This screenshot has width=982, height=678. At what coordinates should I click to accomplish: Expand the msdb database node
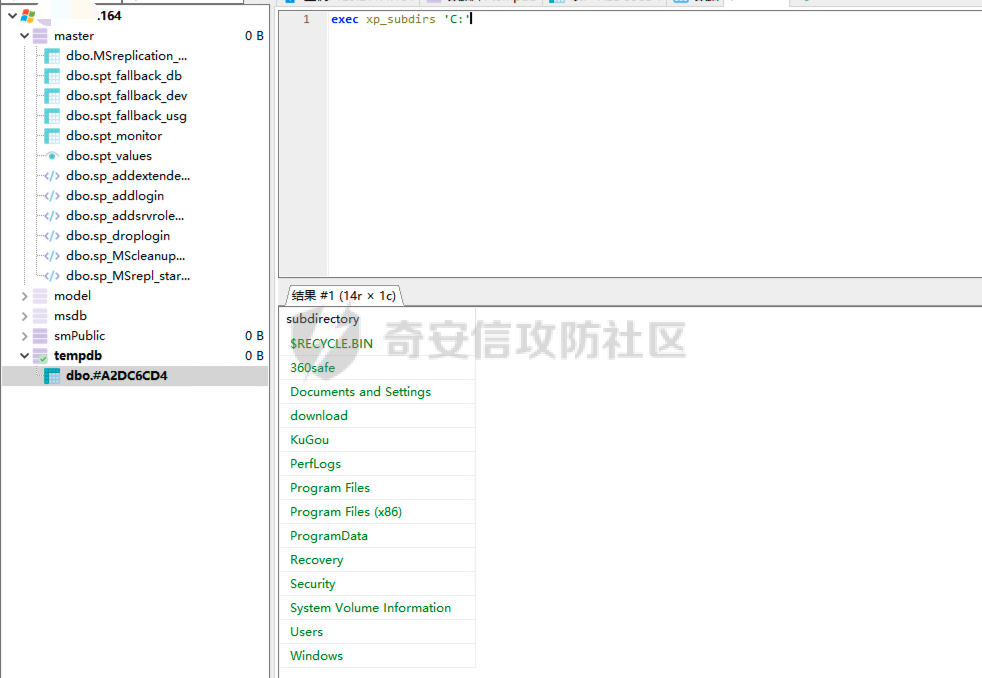(x=25, y=316)
